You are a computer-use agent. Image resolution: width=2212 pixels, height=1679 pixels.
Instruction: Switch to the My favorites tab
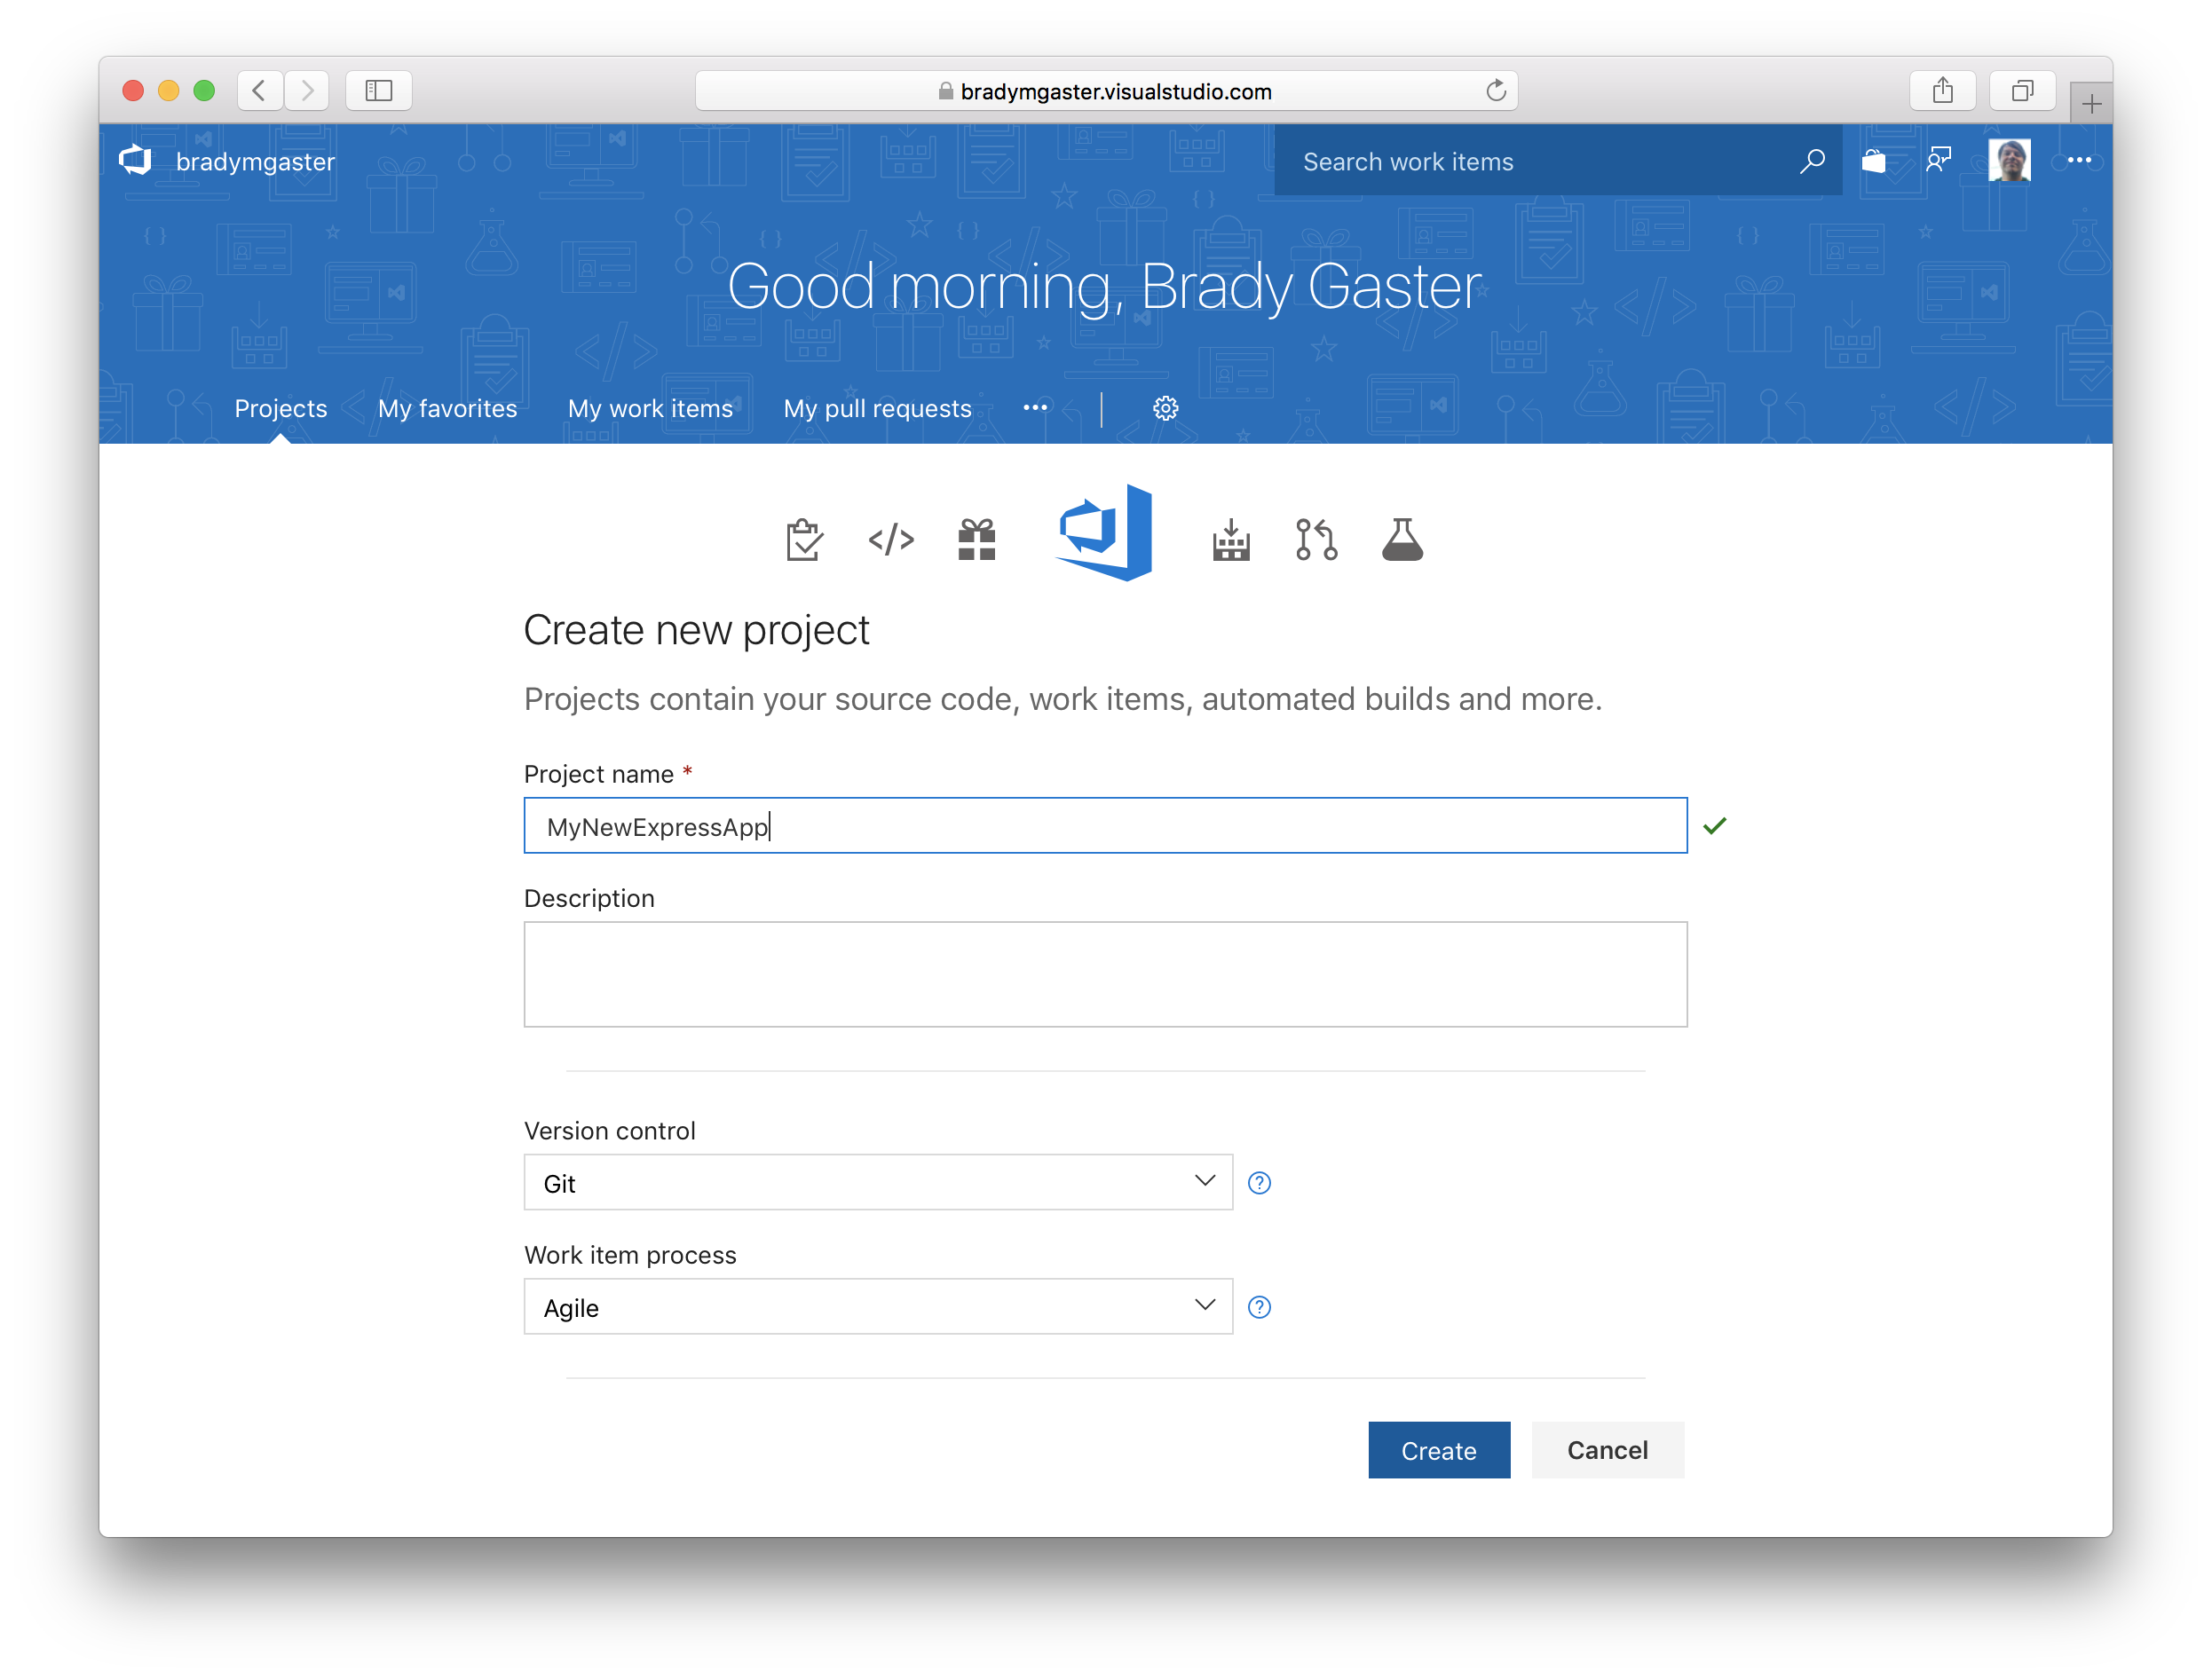coord(446,407)
